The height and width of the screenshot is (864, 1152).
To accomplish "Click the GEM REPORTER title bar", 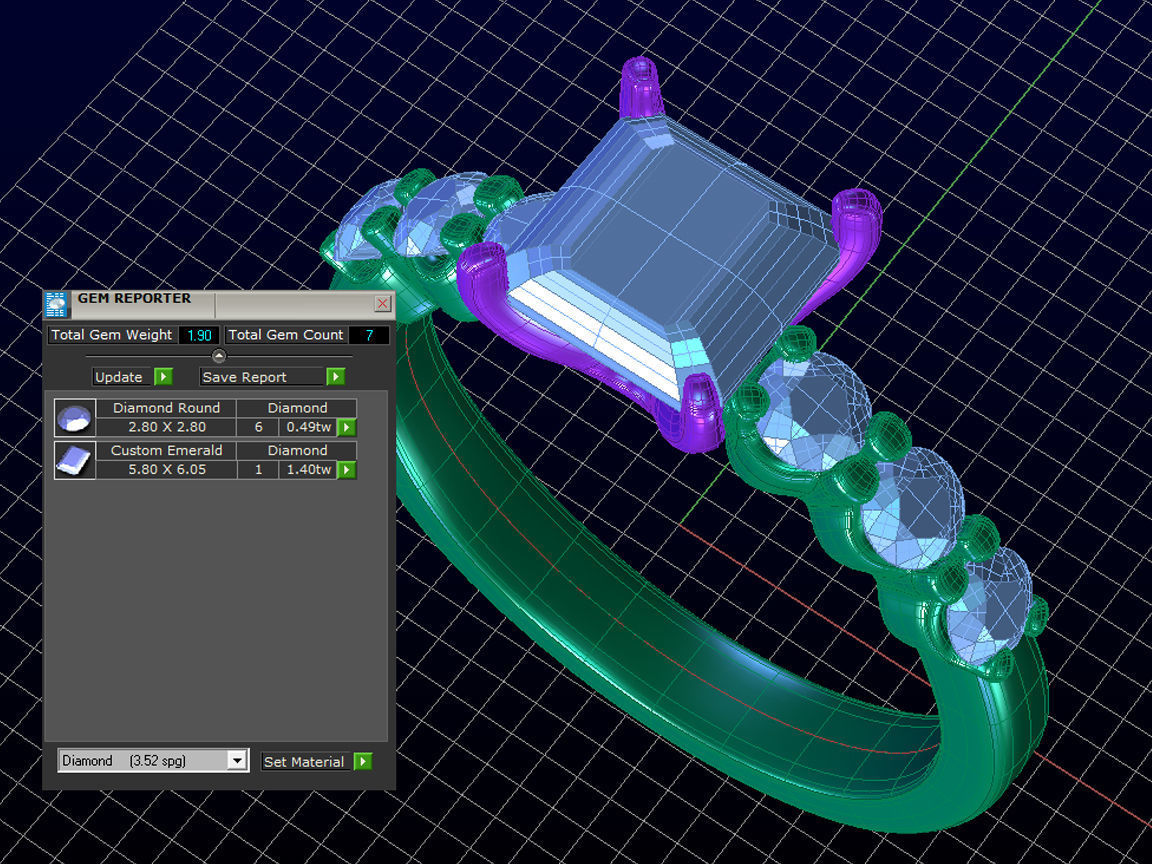I will [x=220, y=303].
